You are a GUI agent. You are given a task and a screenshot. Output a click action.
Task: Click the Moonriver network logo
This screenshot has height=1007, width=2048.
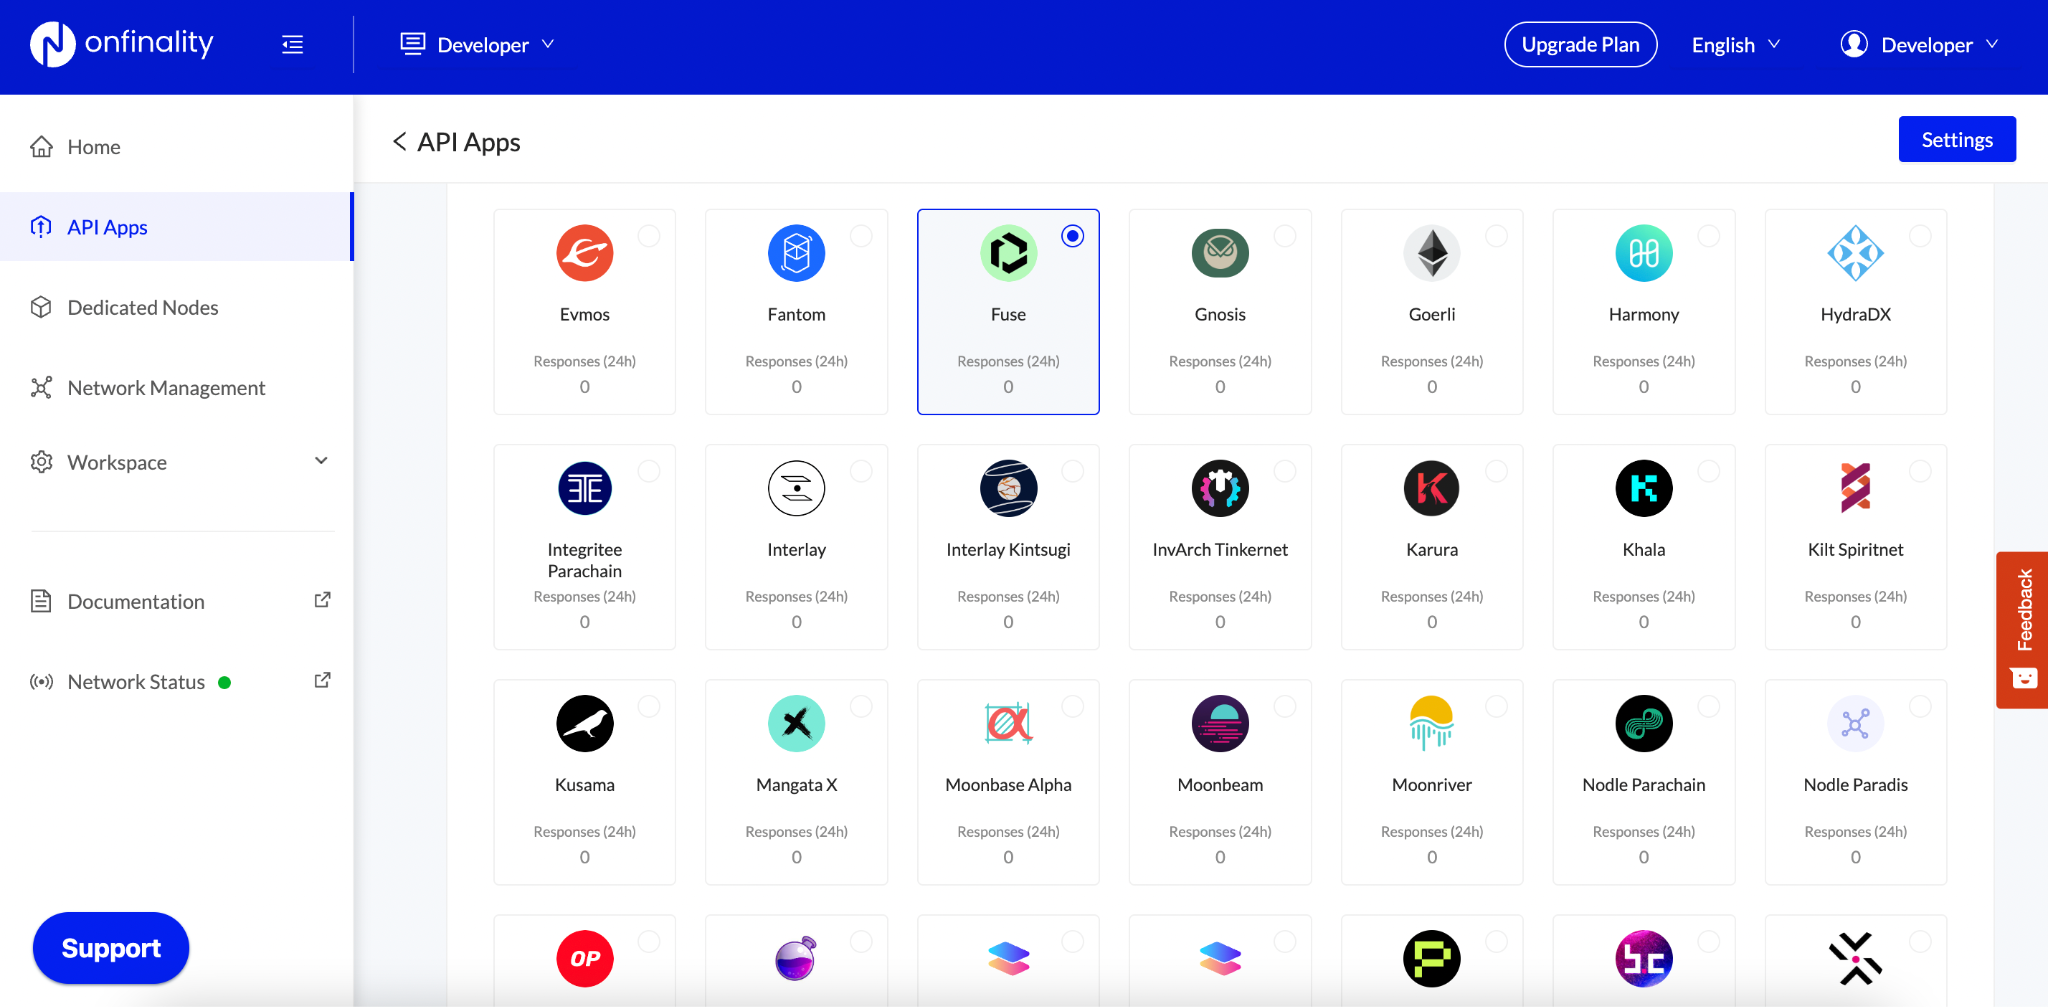(1432, 723)
